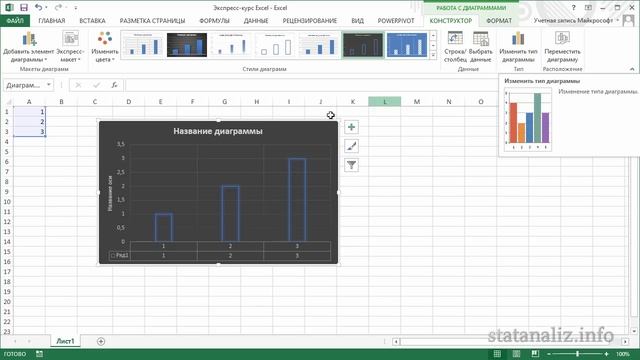The height and width of the screenshot is (360, 640).
Task: Open Add Chart Element menu
Action: [29, 47]
